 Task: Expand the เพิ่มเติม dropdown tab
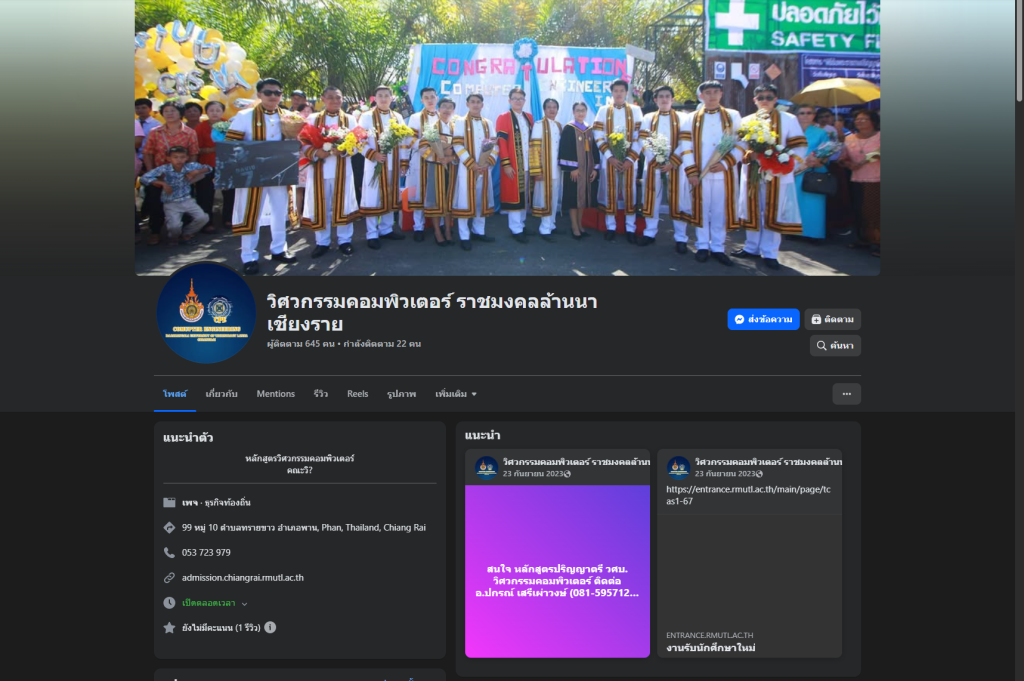(x=456, y=394)
